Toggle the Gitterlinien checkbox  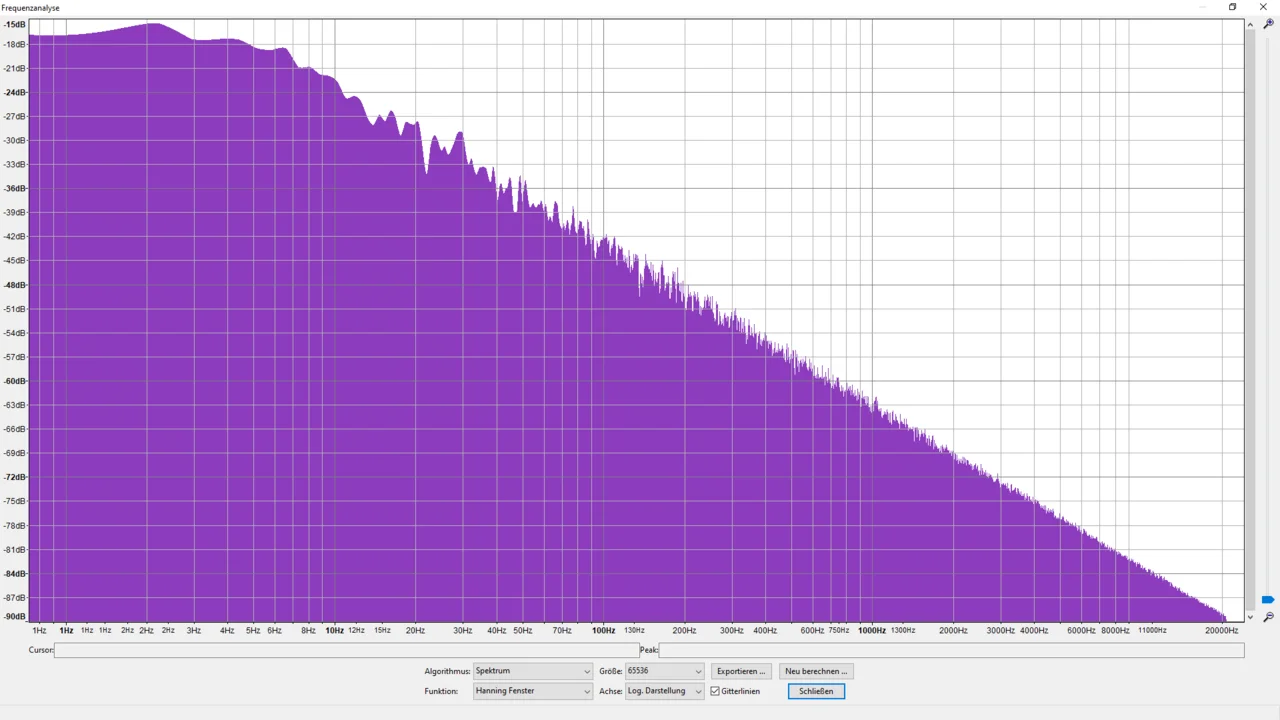715,691
